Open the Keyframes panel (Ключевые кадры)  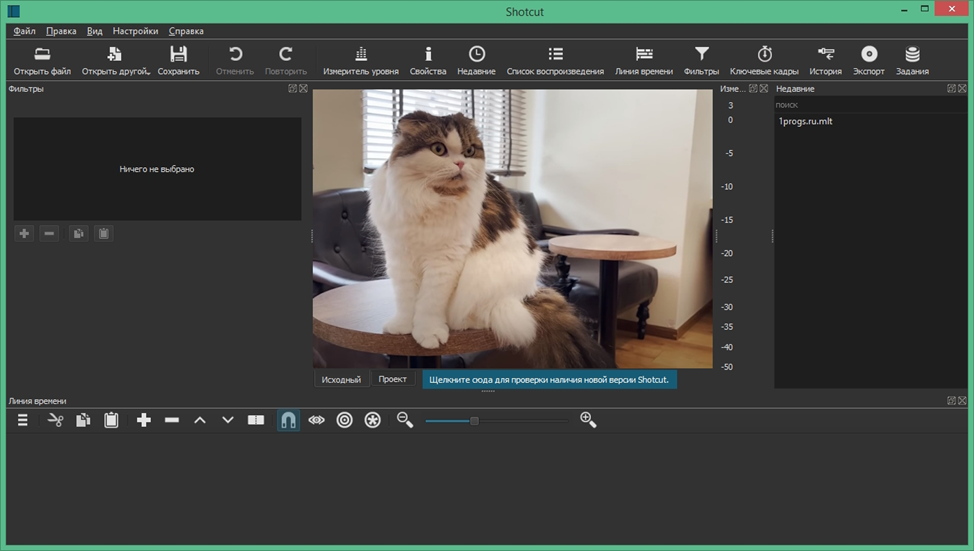[x=764, y=60]
